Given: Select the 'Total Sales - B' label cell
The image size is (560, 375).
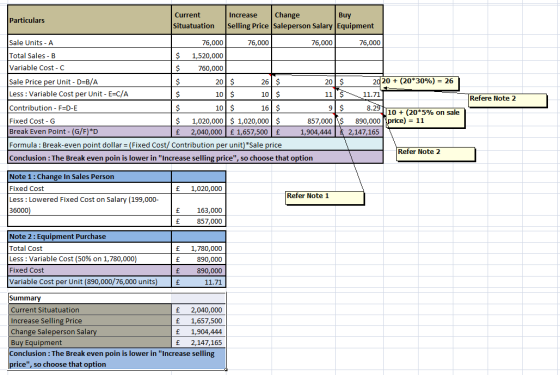Looking at the screenshot, I should (89, 55).
